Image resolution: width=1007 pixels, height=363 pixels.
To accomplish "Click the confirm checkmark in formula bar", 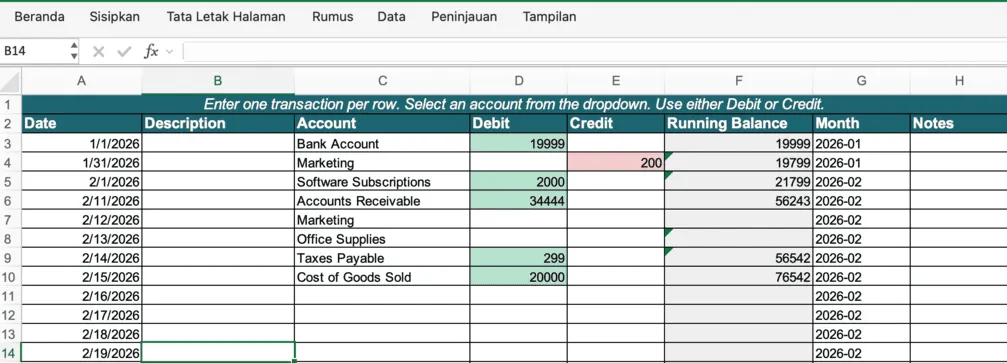I will click(124, 51).
